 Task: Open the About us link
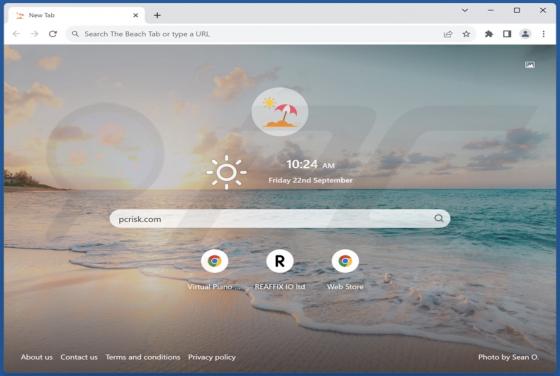(x=36, y=357)
